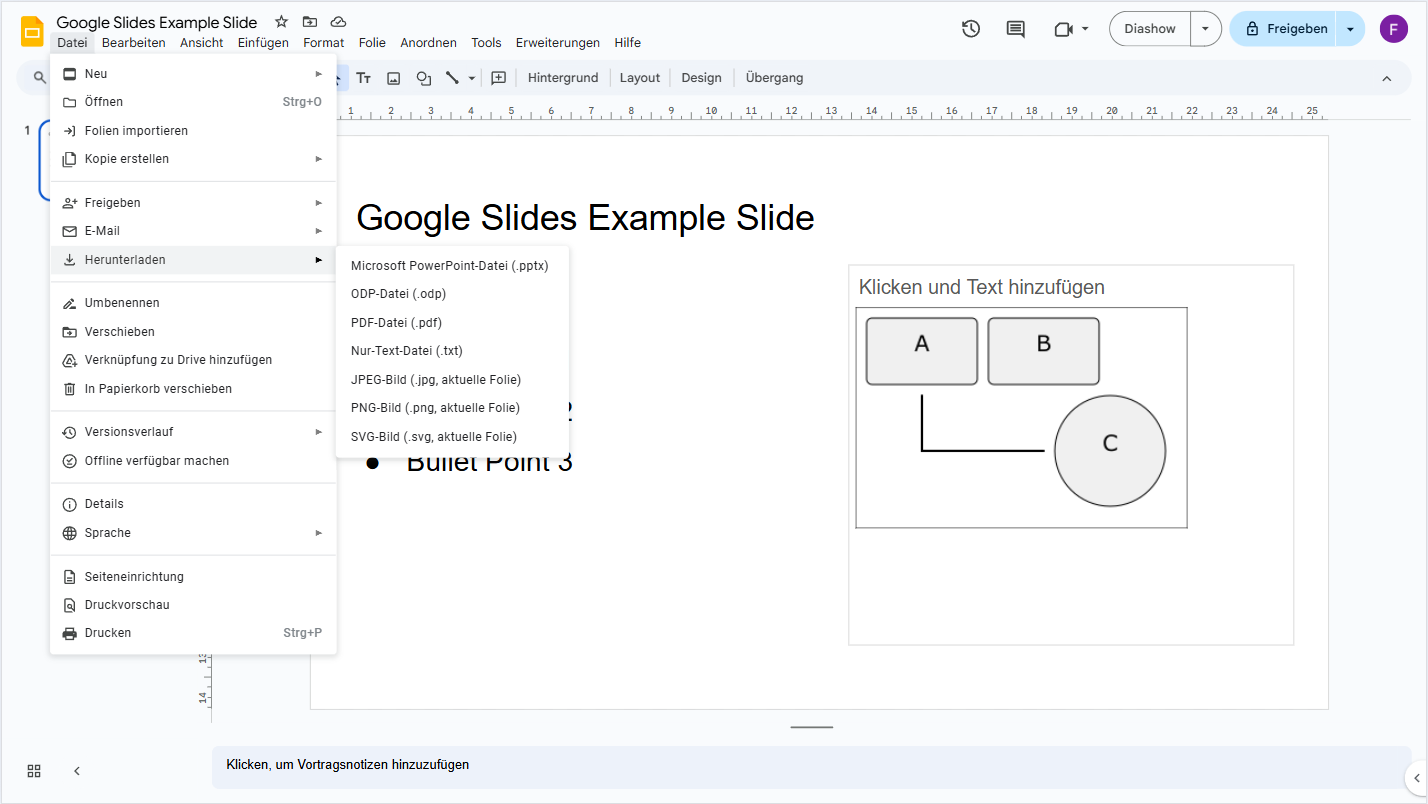1428x804 pixels.
Task: Expand the Freigeben dropdown arrow
Action: coord(1350,29)
